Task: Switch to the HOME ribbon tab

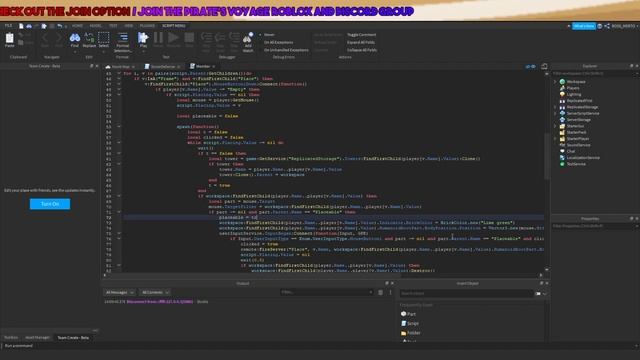Action: tap(77, 26)
